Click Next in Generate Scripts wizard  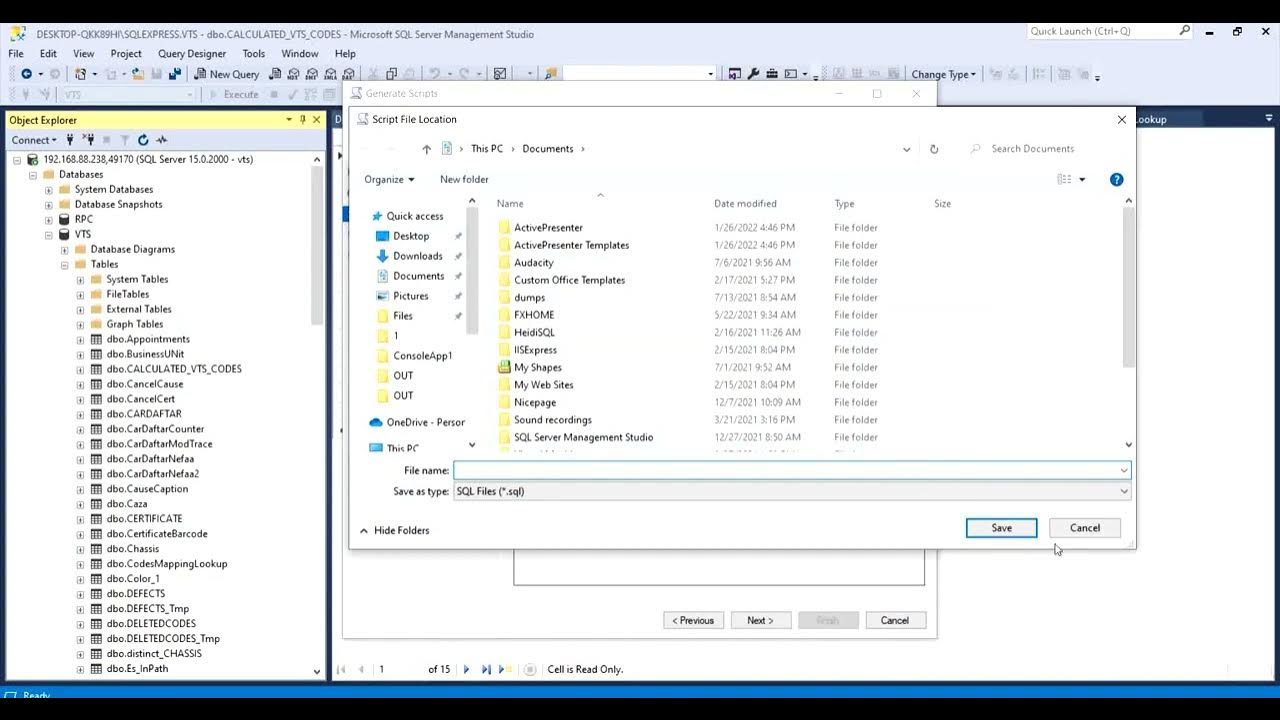tap(760, 620)
